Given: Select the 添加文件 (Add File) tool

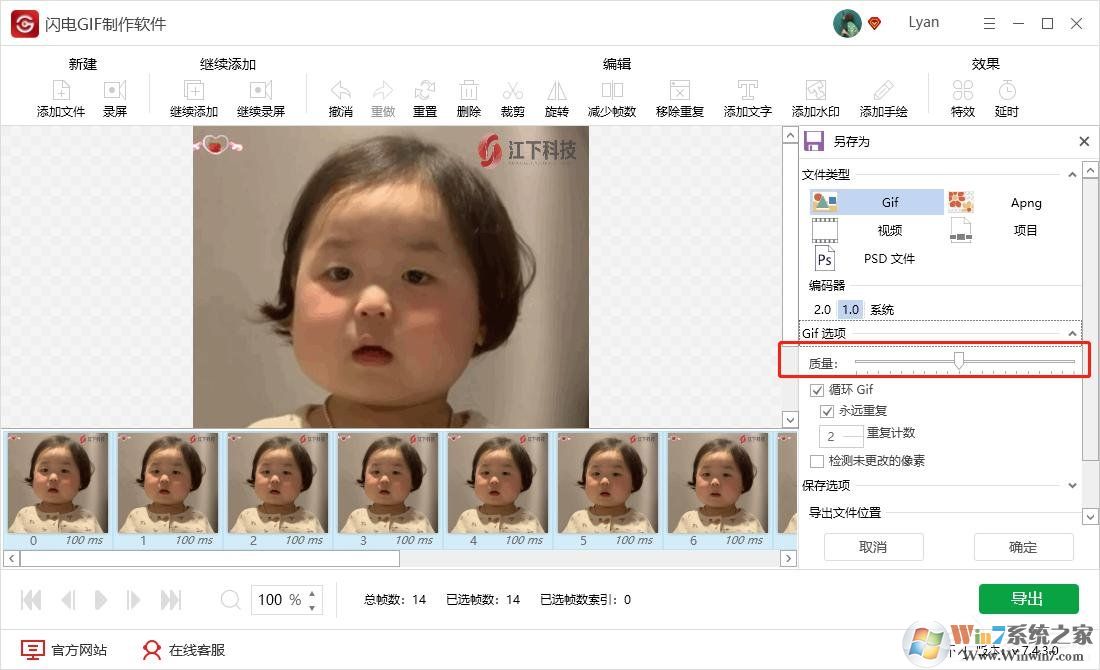Looking at the screenshot, I should 60,97.
